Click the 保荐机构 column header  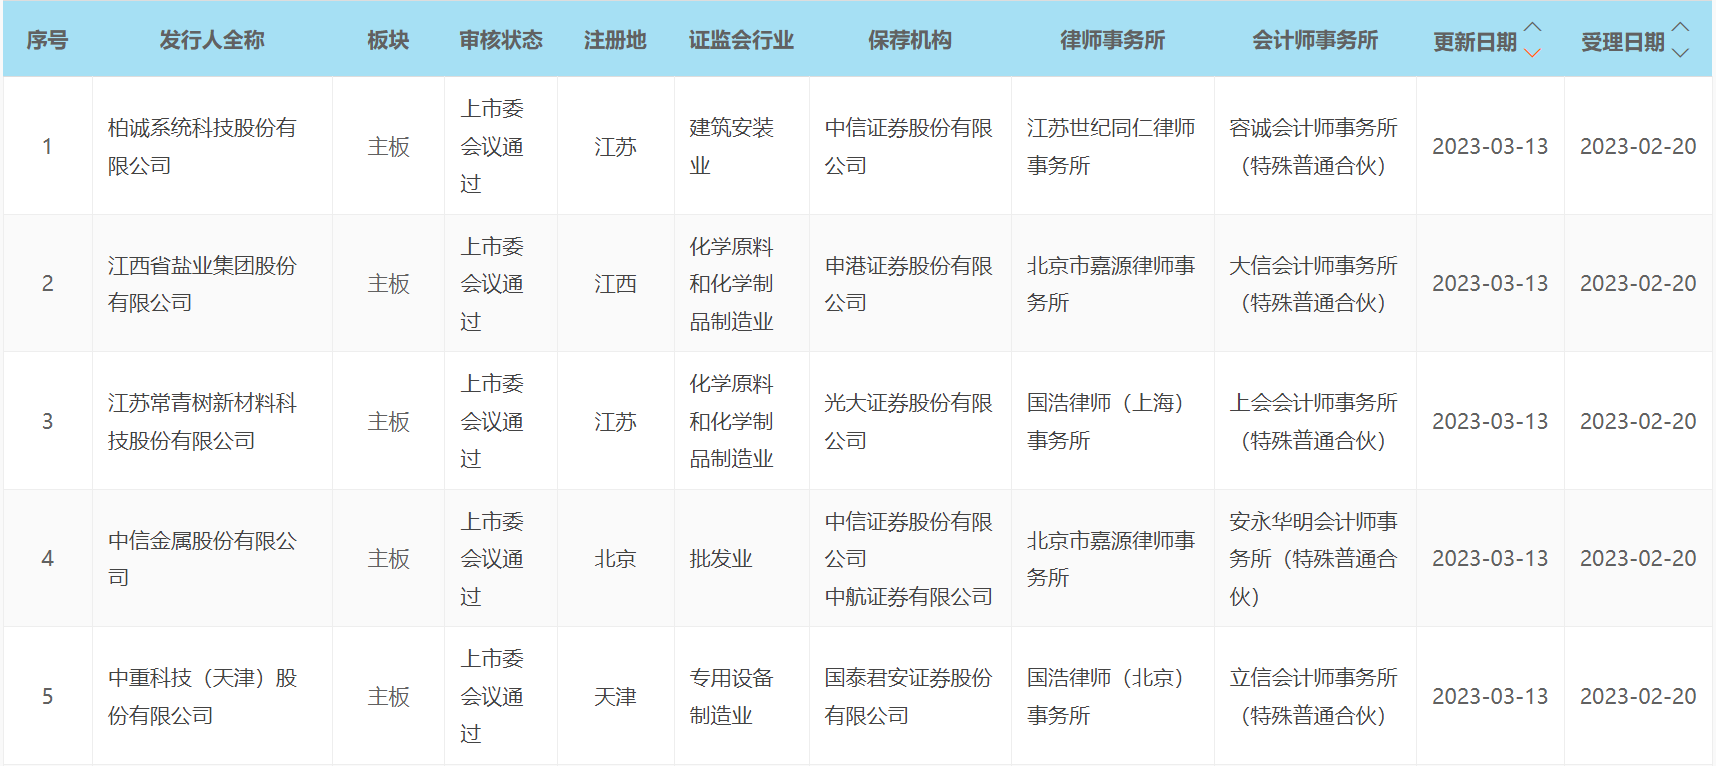[910, 40]
